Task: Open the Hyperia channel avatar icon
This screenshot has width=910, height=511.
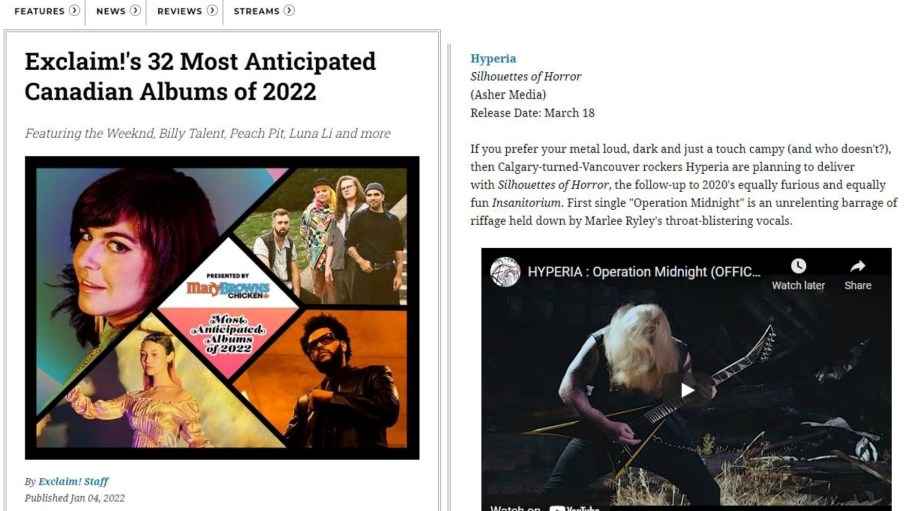Action: pos(505,272)
